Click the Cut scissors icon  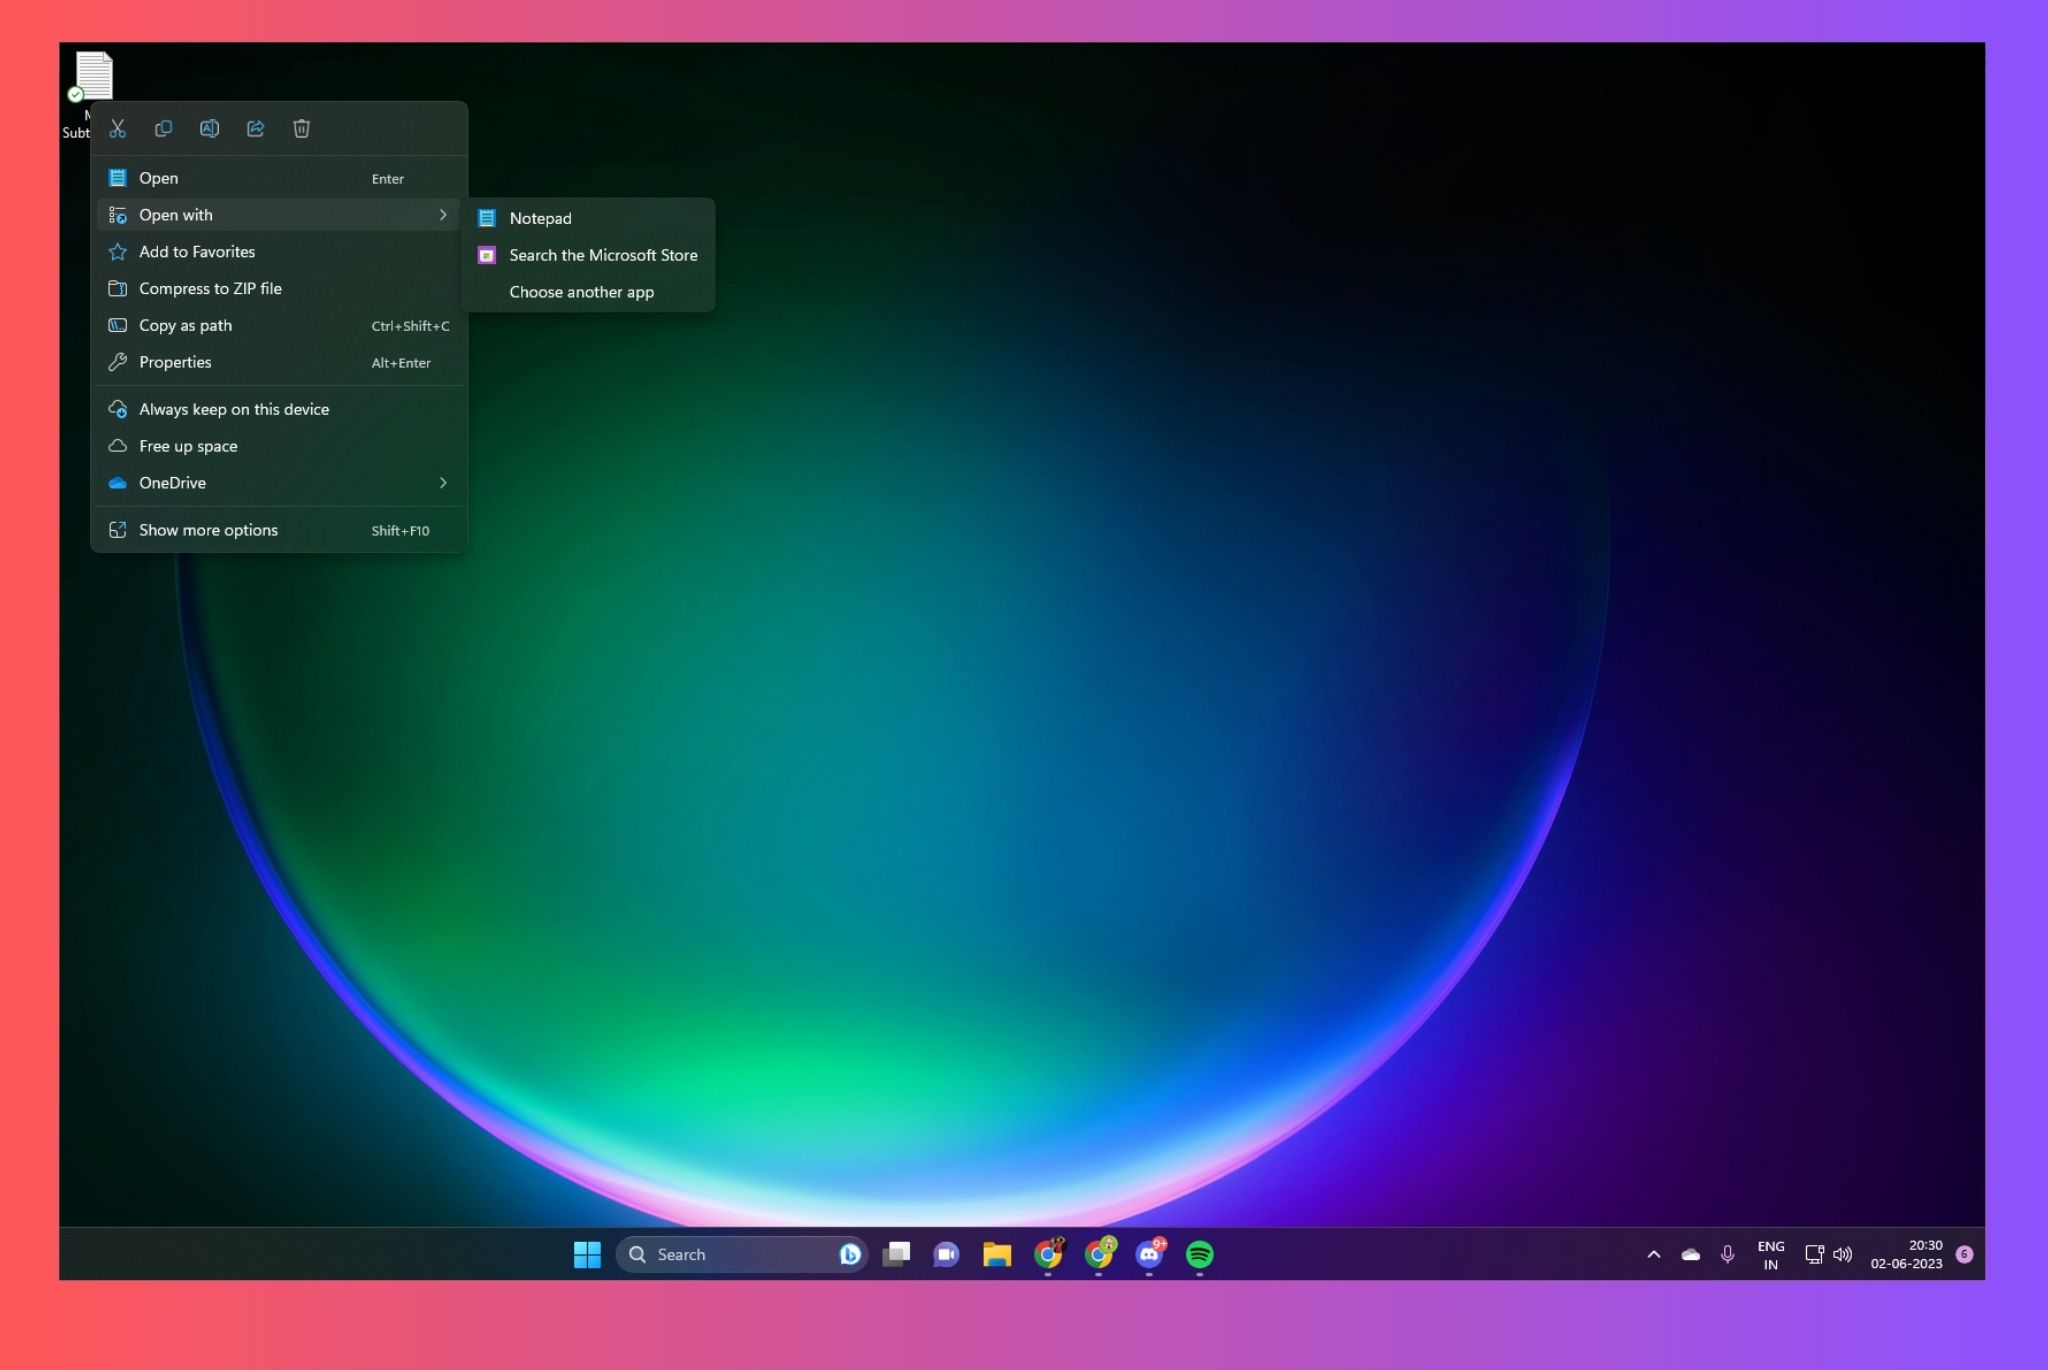[118, 128]
